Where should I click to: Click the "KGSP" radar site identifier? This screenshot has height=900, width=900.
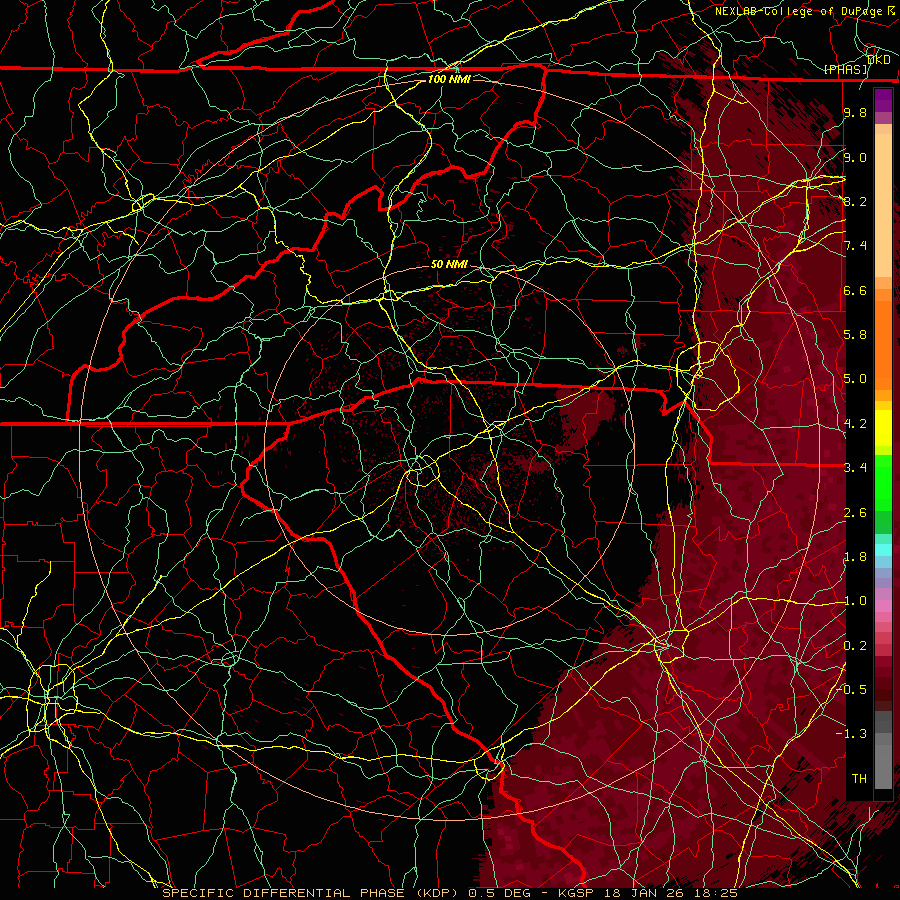(577, 893)
